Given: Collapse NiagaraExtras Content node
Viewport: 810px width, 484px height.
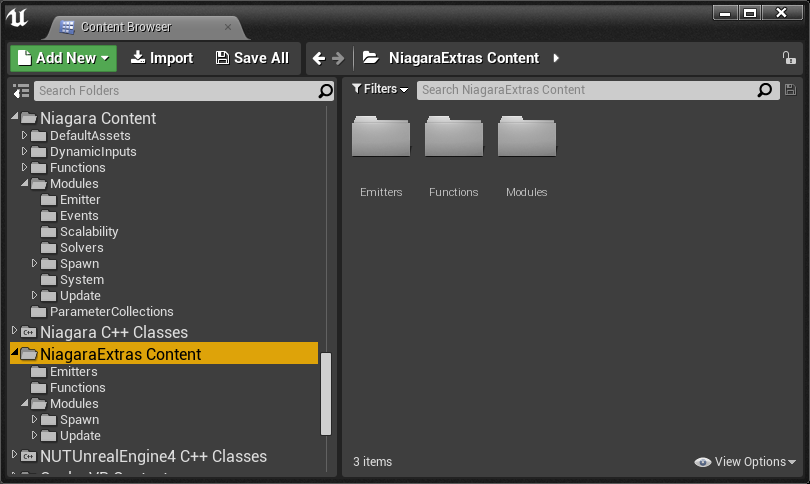Looking at the screenshot, I should (14, 352).
